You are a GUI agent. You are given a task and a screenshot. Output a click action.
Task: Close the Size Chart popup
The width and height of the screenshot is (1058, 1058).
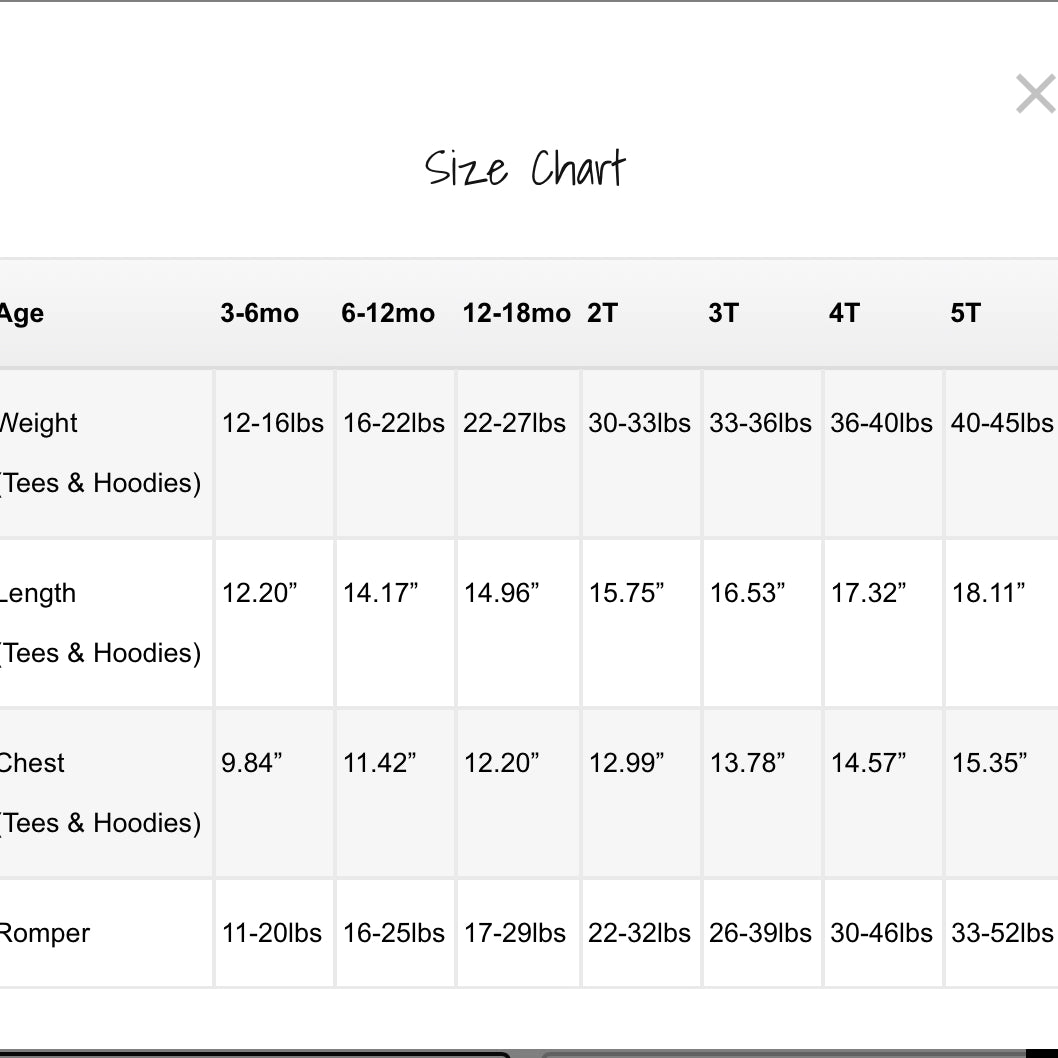pos(1035,95)
